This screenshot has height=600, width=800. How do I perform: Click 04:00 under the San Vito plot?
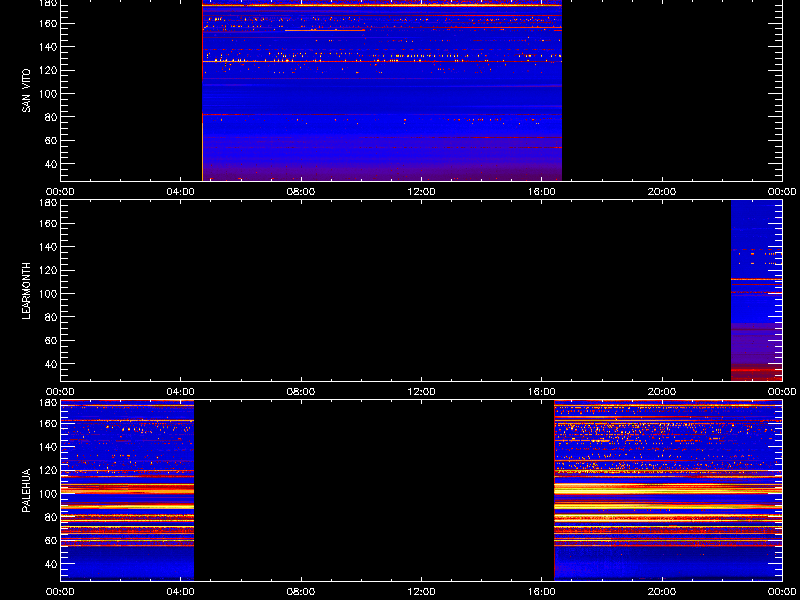[181, 192]
